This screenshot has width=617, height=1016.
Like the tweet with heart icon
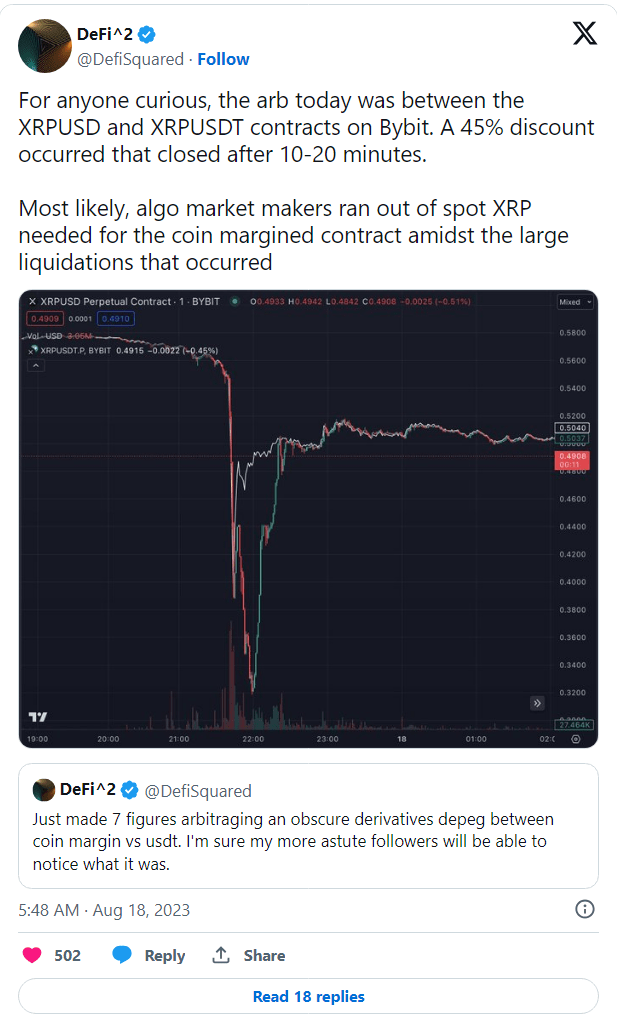coord(32,955)
